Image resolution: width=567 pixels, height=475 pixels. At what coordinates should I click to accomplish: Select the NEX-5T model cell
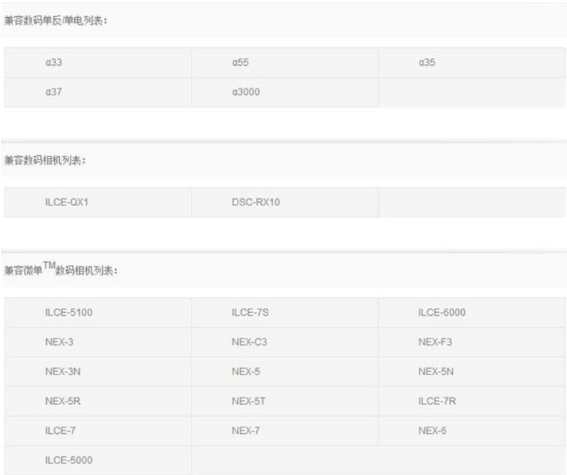pyautogui.click(x=285, y=402)
